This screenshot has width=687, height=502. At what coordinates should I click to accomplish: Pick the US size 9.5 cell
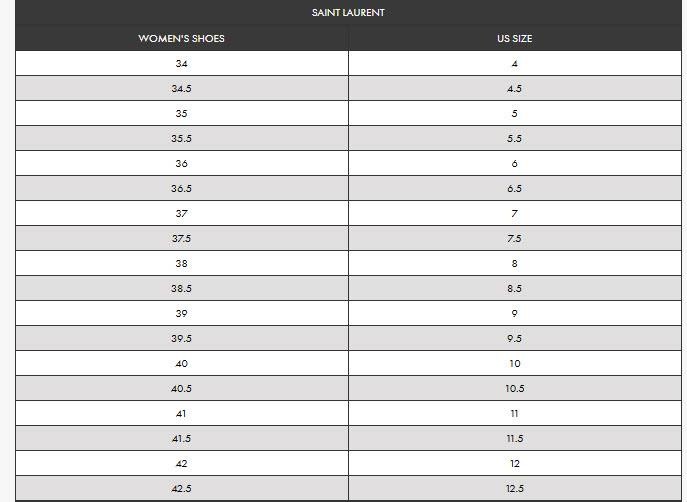point(514,339)
